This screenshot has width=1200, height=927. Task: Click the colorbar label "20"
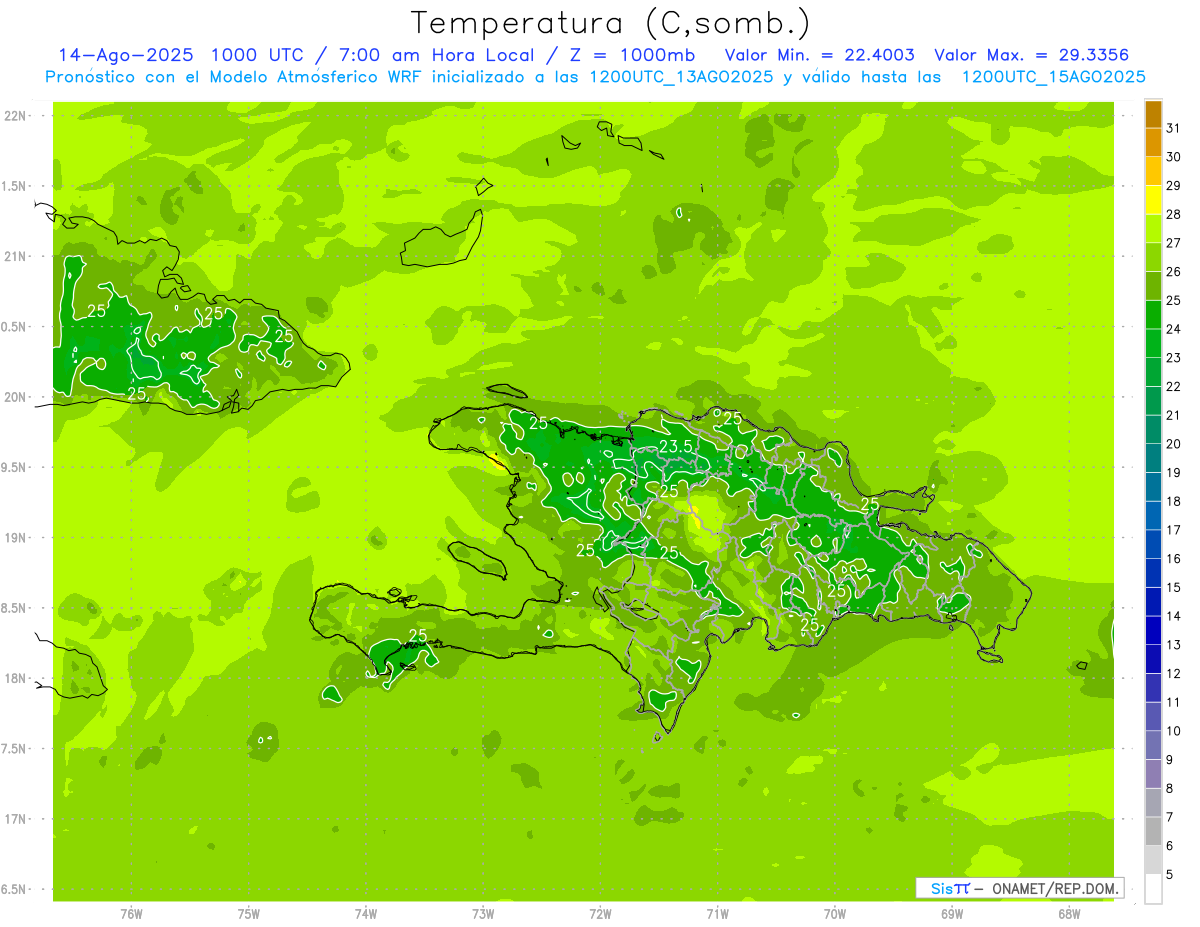[1173, 444]
